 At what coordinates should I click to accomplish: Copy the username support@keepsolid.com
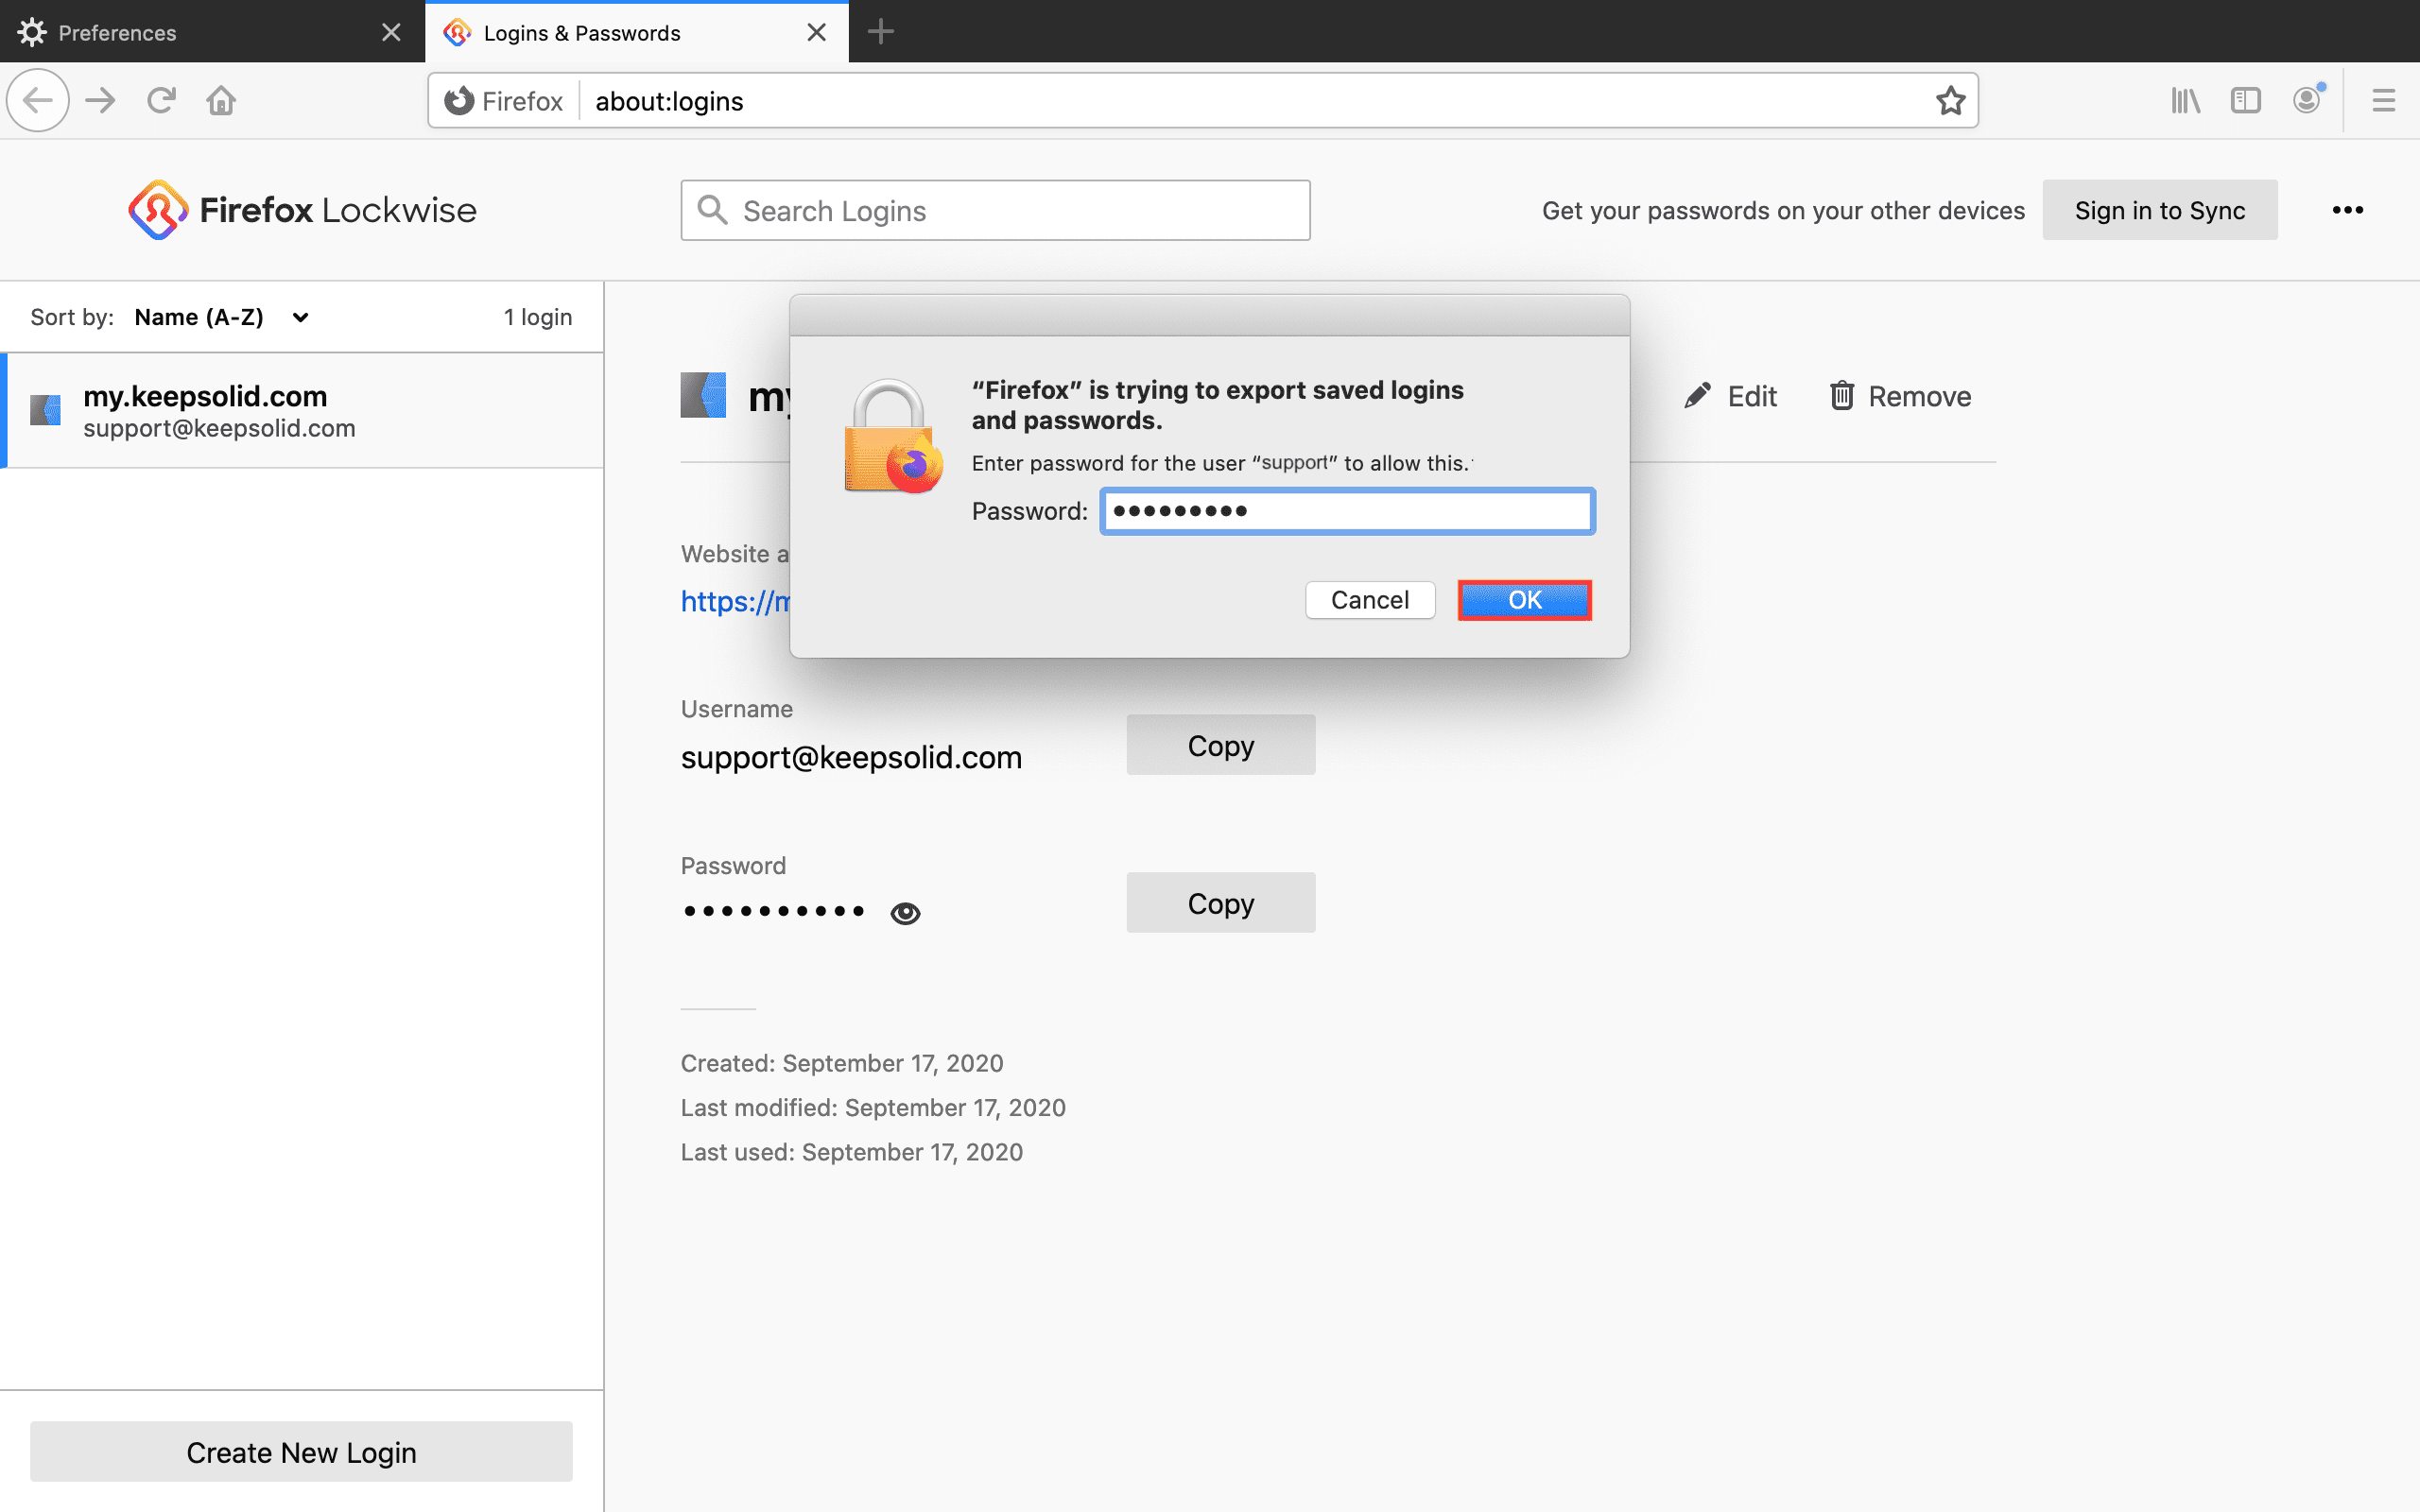(1220, 745)
